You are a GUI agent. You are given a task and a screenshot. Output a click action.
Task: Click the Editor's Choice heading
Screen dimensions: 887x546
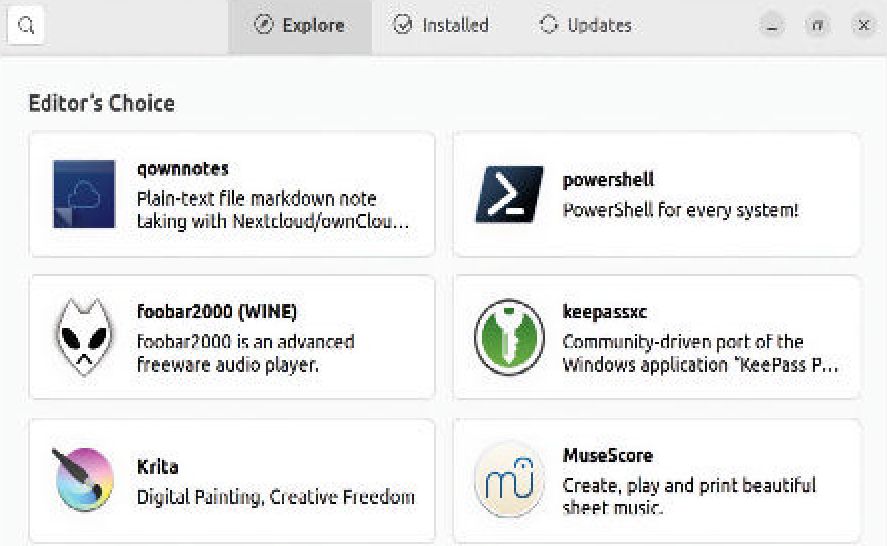[x=102, y=104]
